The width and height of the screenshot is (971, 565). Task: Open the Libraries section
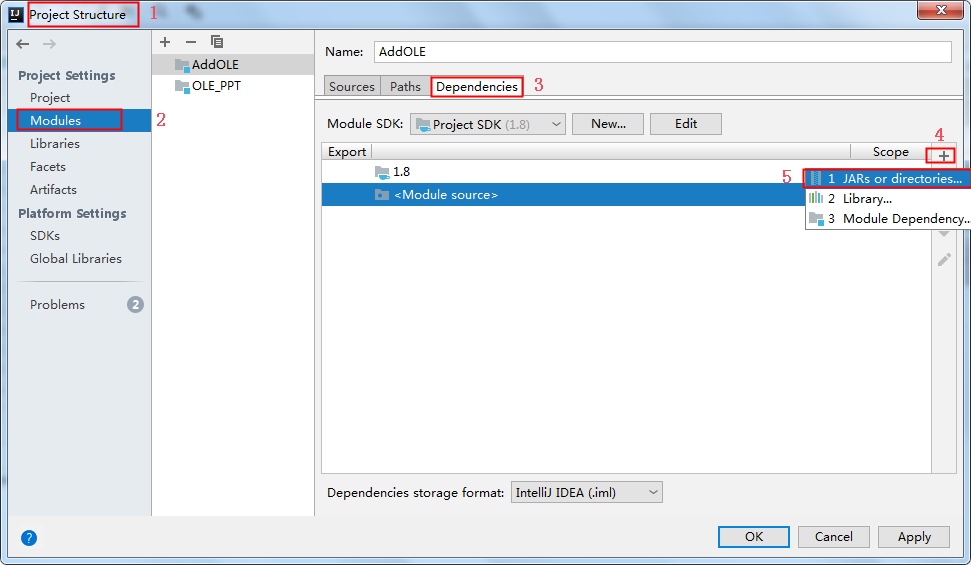pyautogui.click(x=54, y=143)
